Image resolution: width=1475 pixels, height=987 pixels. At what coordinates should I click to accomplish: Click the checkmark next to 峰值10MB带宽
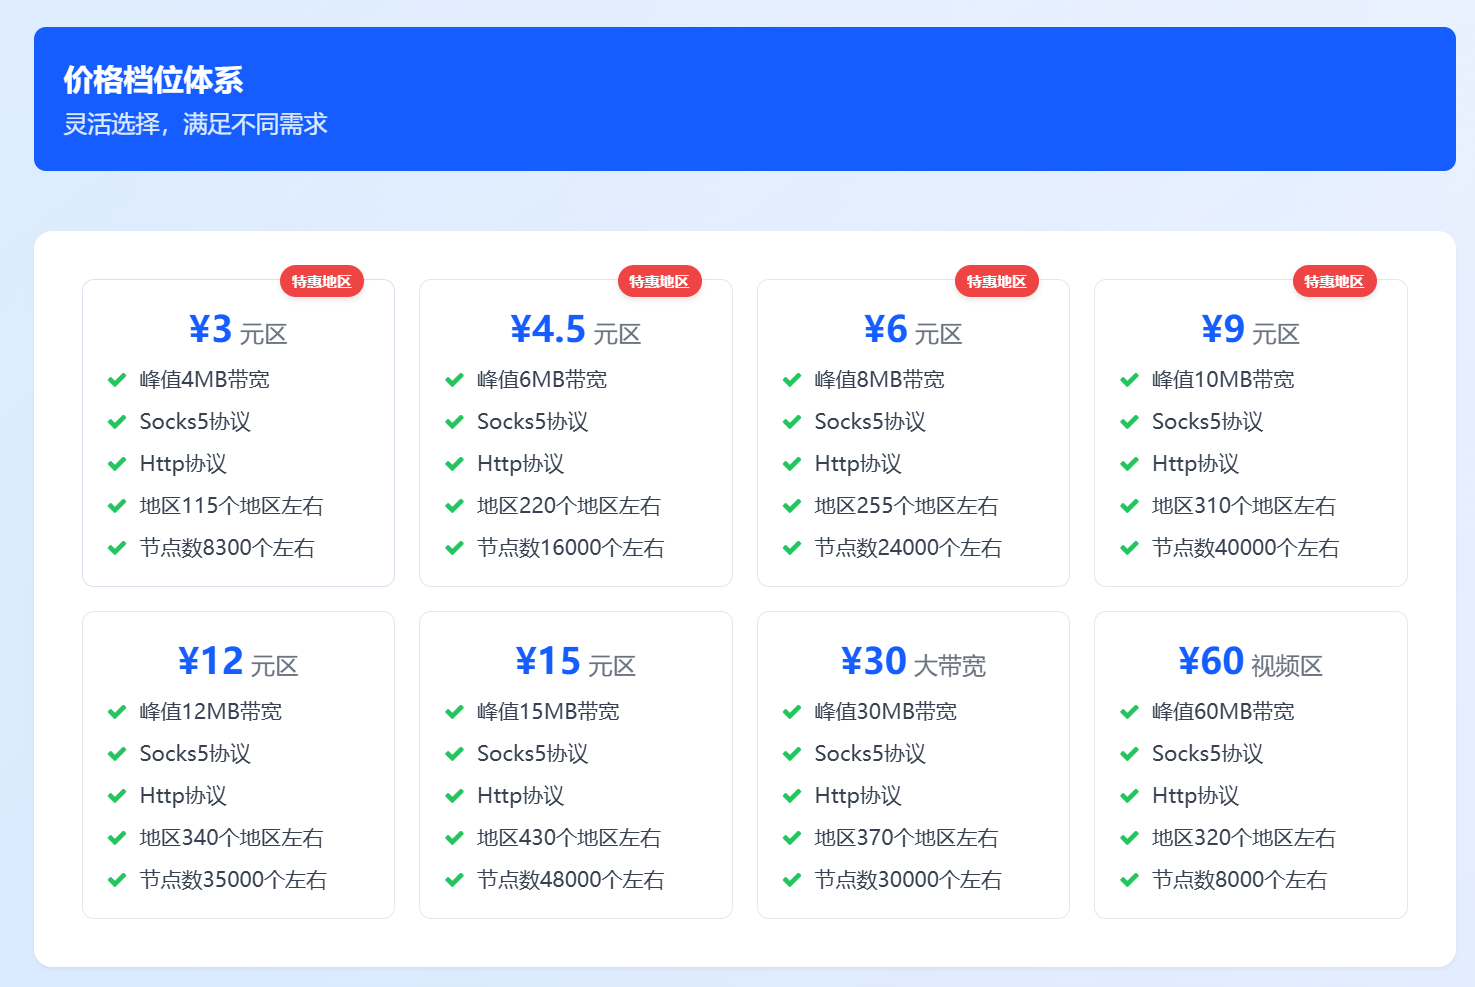pyautogui.click(x=1129, y=380)
